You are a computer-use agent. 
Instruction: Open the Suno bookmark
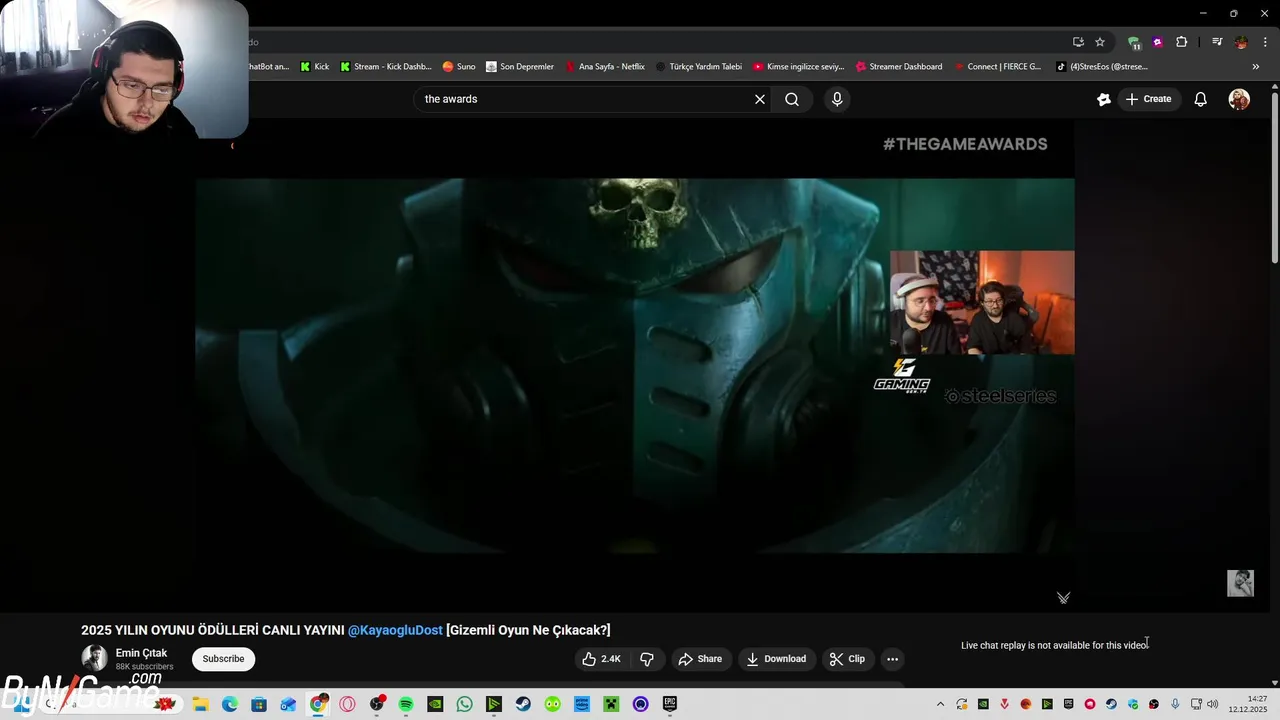tap(459, 67)
